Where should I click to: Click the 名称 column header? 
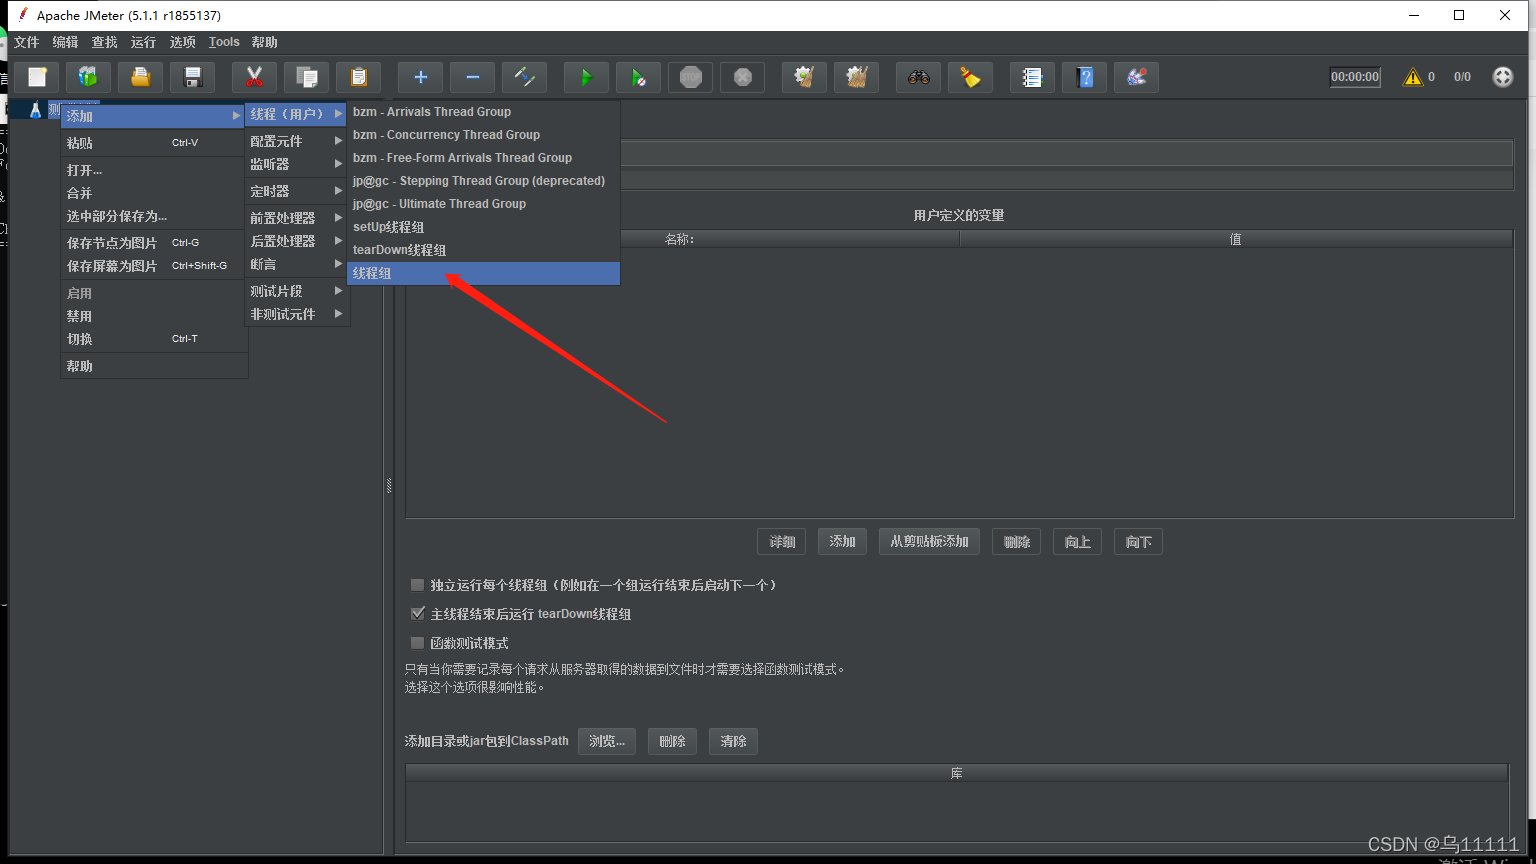click(682, 239)
